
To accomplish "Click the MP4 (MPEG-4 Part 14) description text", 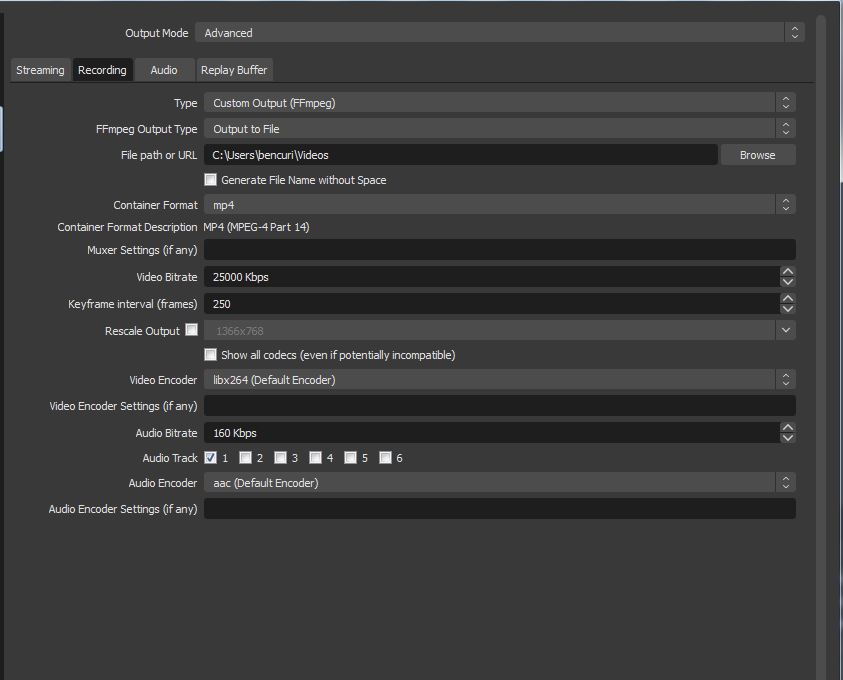I will tap(256, 227).
